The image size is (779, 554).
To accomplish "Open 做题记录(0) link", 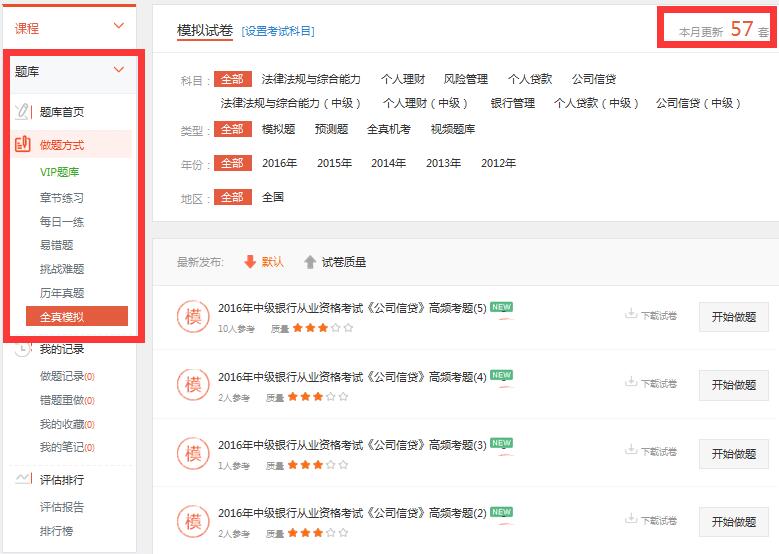I will pos(67,376).
